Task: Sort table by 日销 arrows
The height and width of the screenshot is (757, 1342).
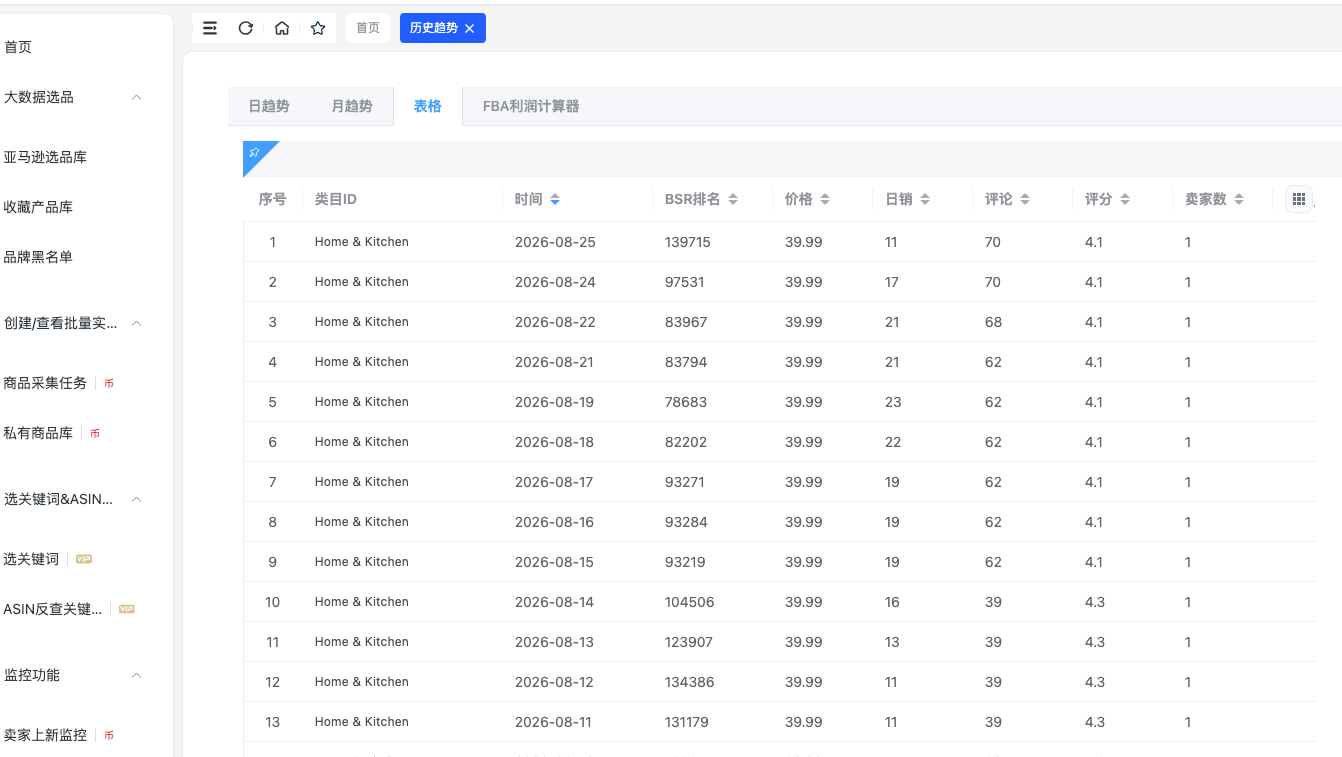Action: [x=925, y=199]
